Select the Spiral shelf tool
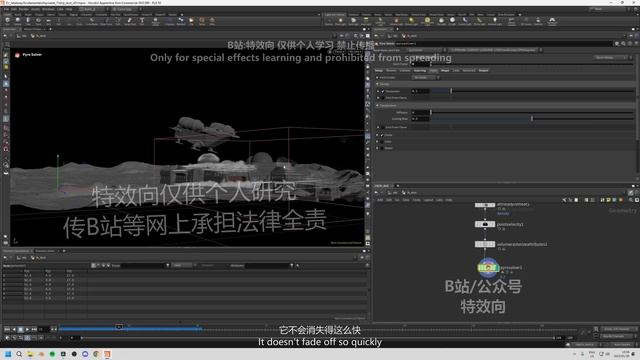This screenshot has height=360, width=640. (202, 21)
